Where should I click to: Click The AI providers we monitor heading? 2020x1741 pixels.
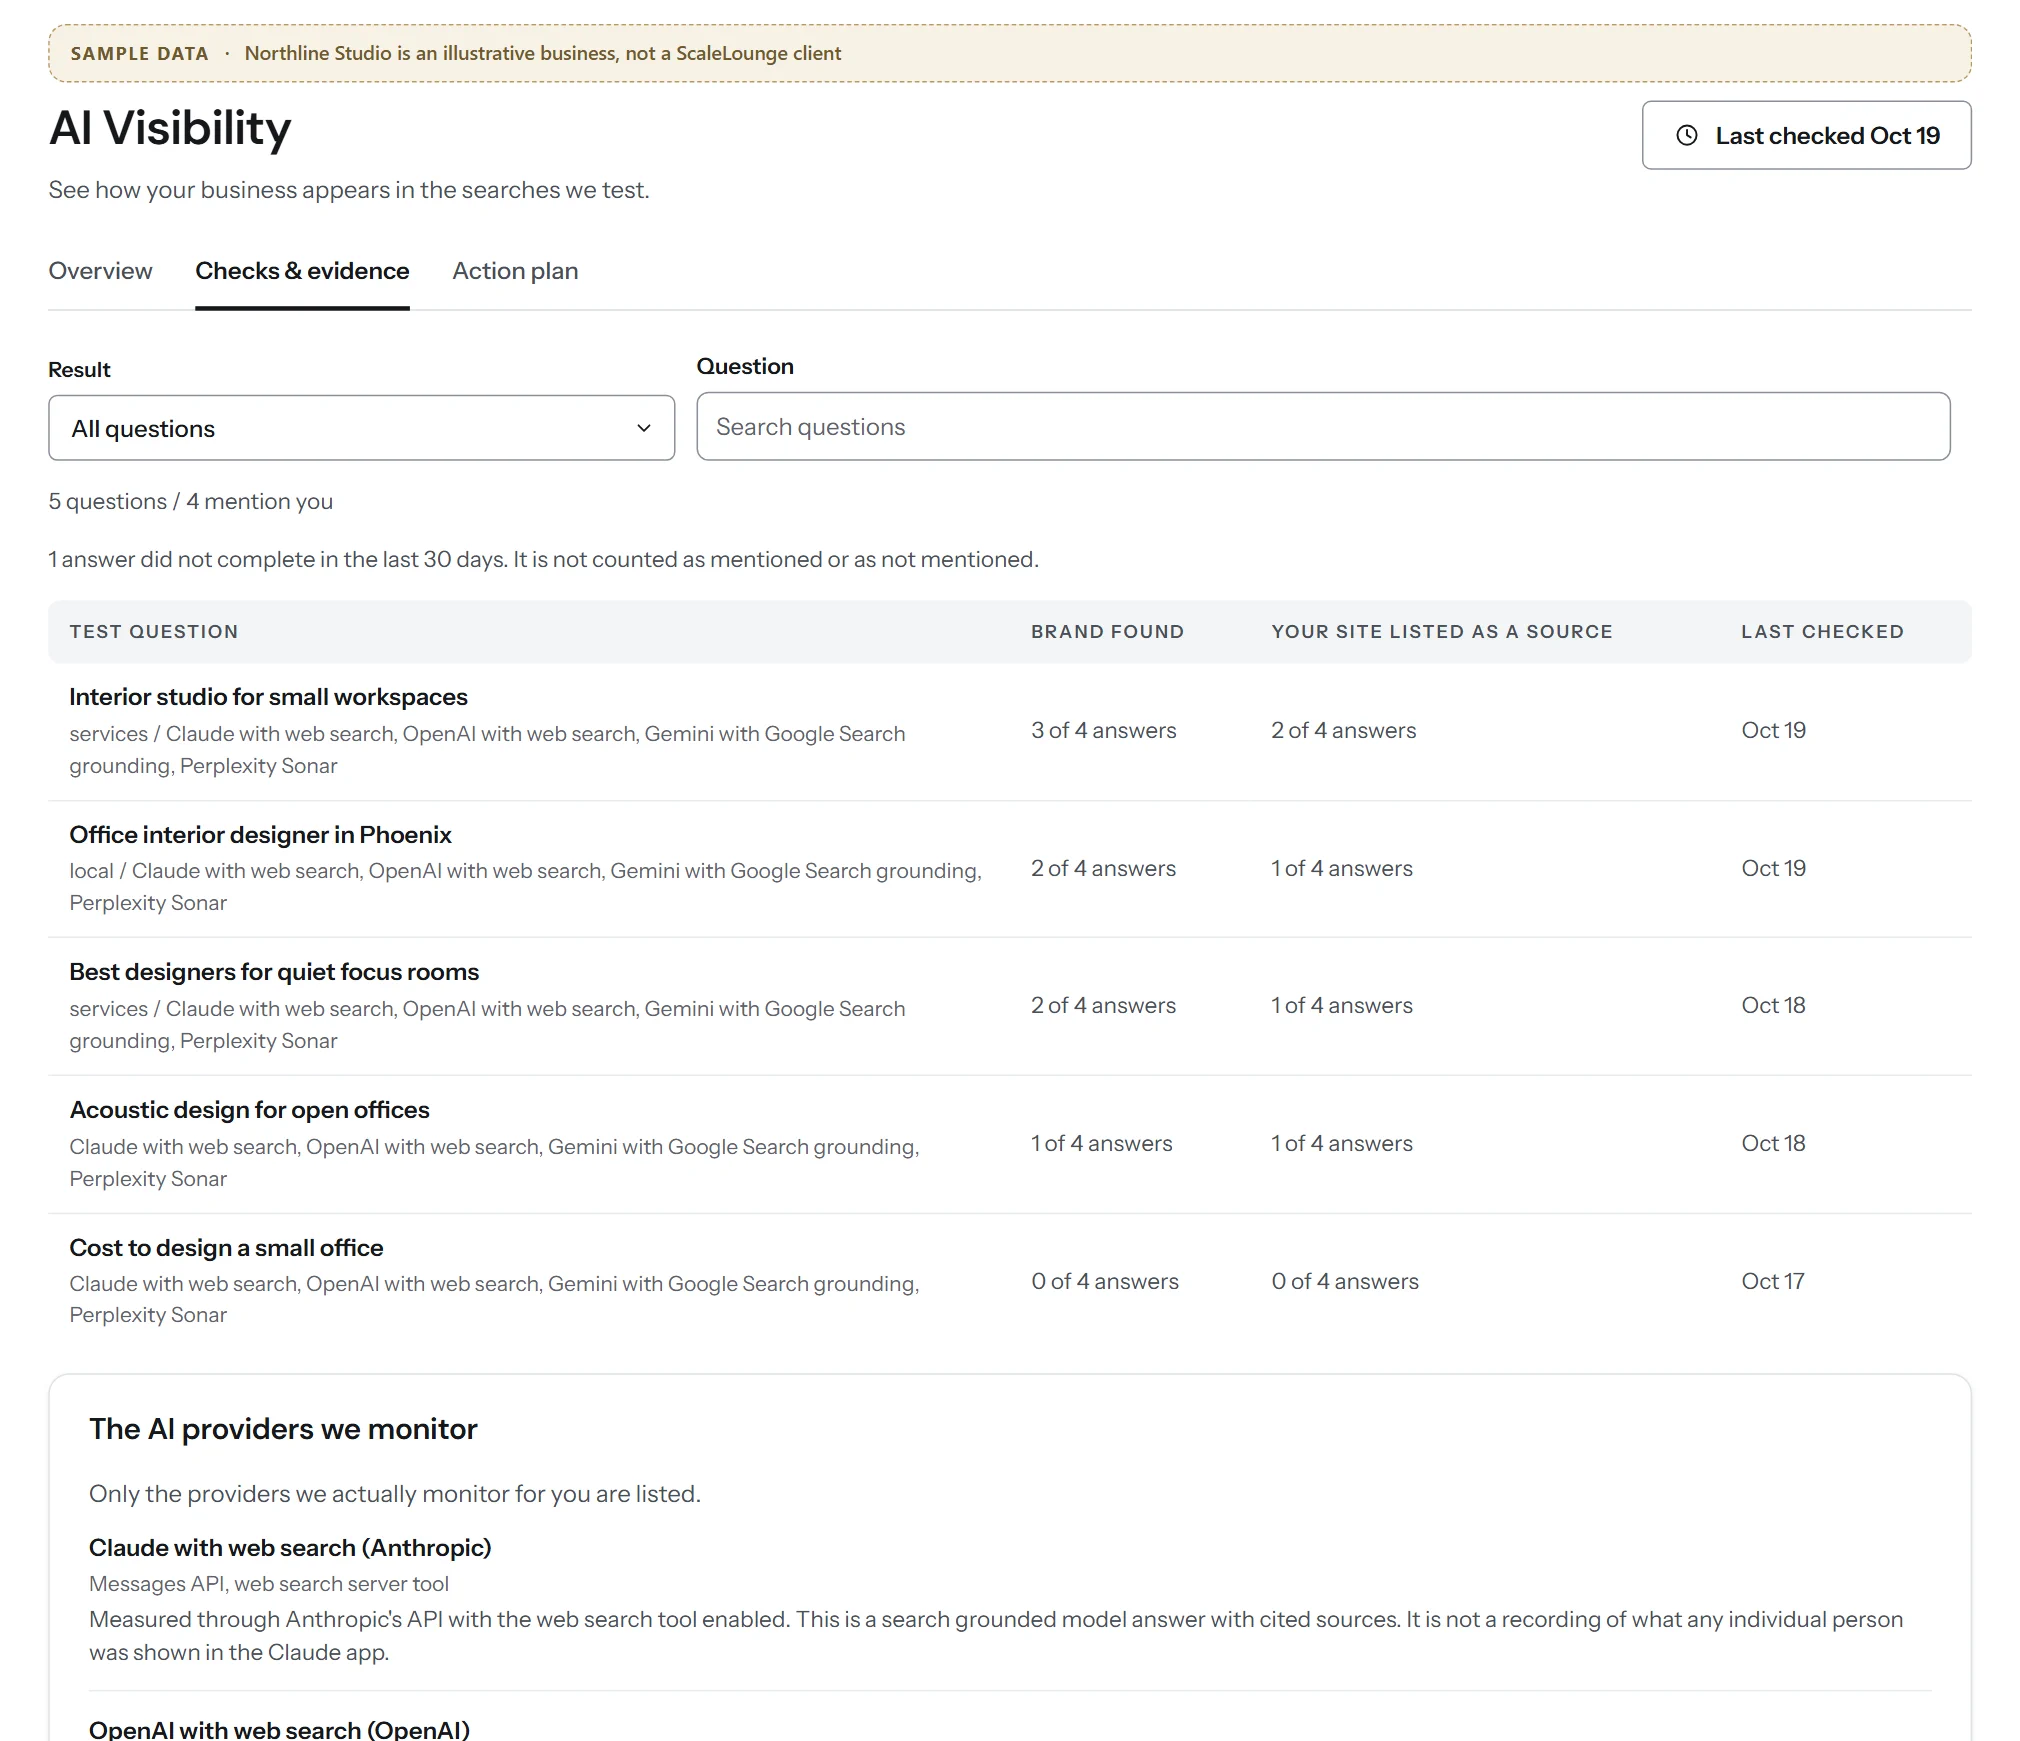(283, 1429)
